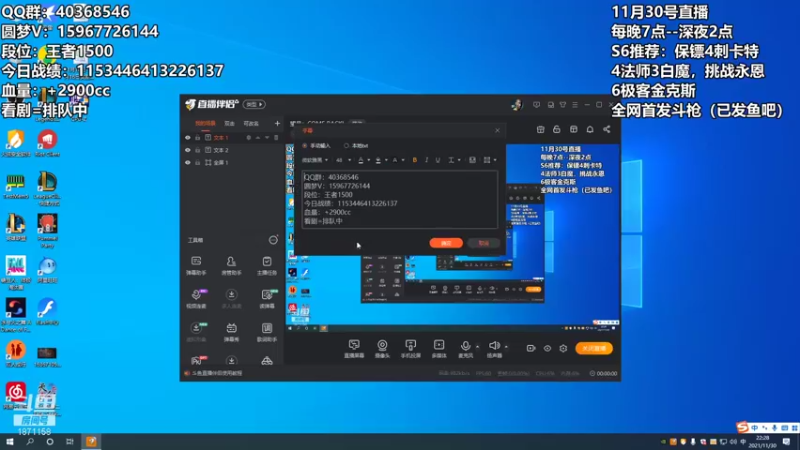Viewport: 800px width, 450px height.
Task: Toggle the lock on 文本 1 source
Action: (x=197, y=138)
